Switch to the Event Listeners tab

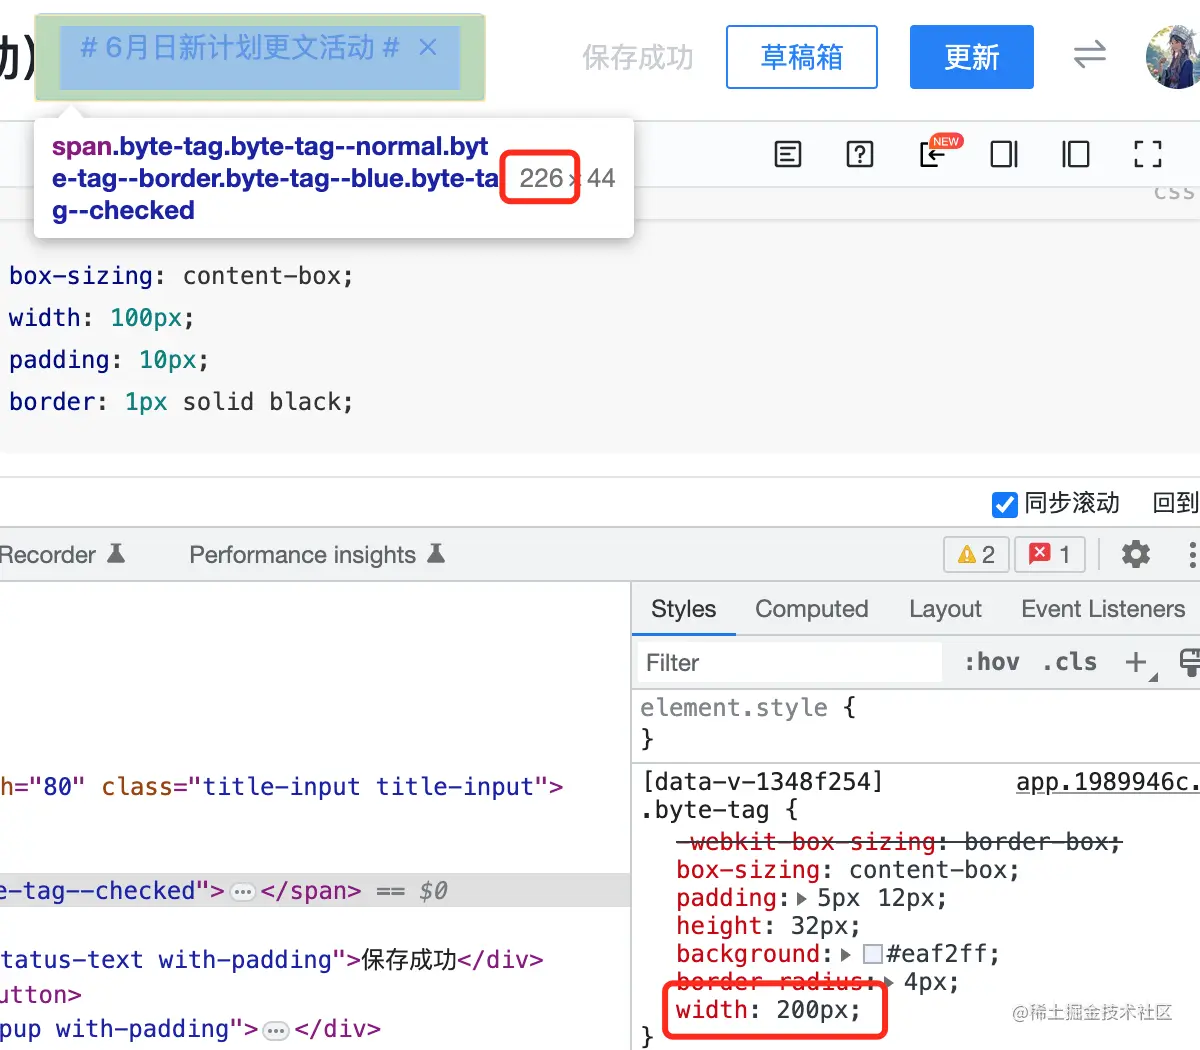[1103, 609]
